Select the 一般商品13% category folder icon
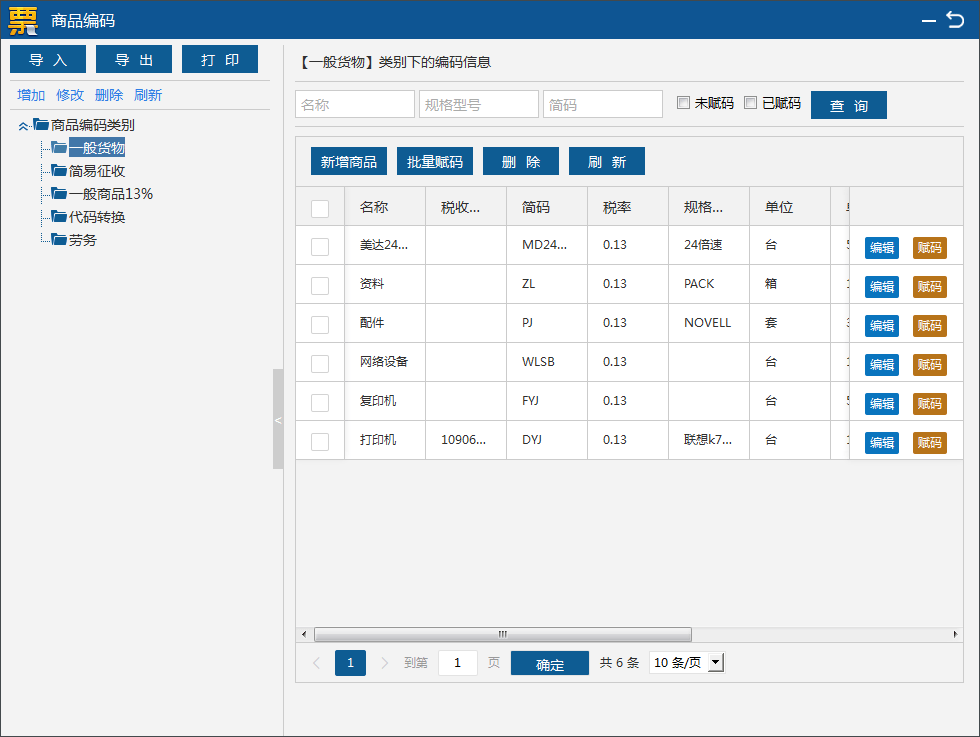980x737 pixels. 58,193
